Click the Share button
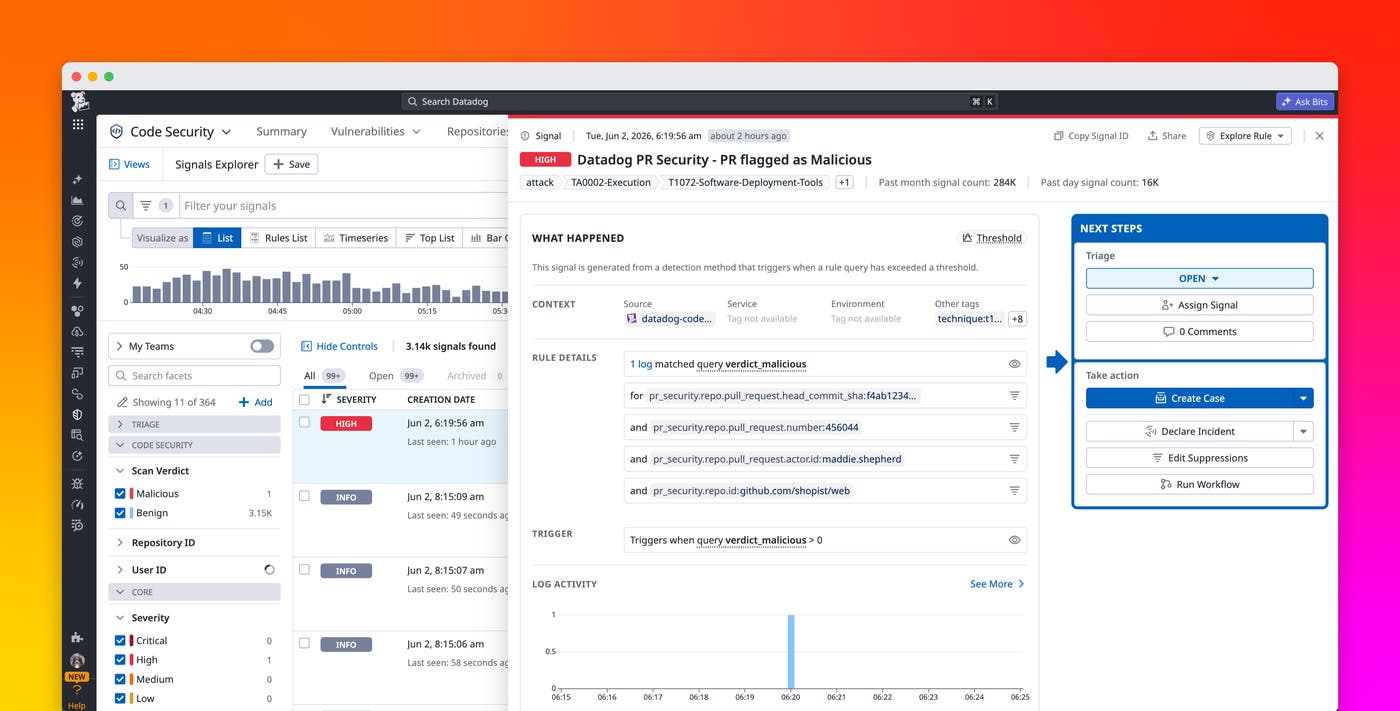The image size is (1400, 711). click(1167, 136)
